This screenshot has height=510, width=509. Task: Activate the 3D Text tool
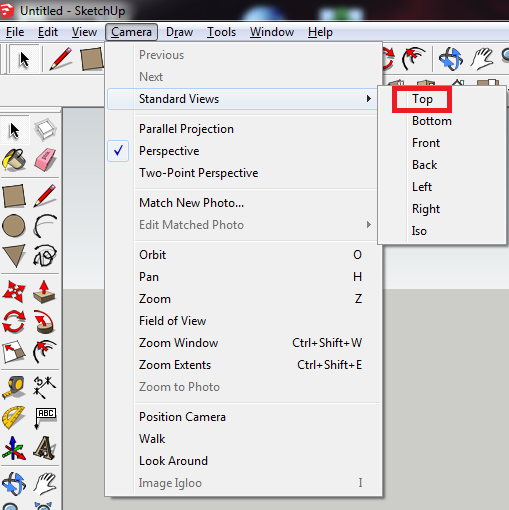coord(44,448)
